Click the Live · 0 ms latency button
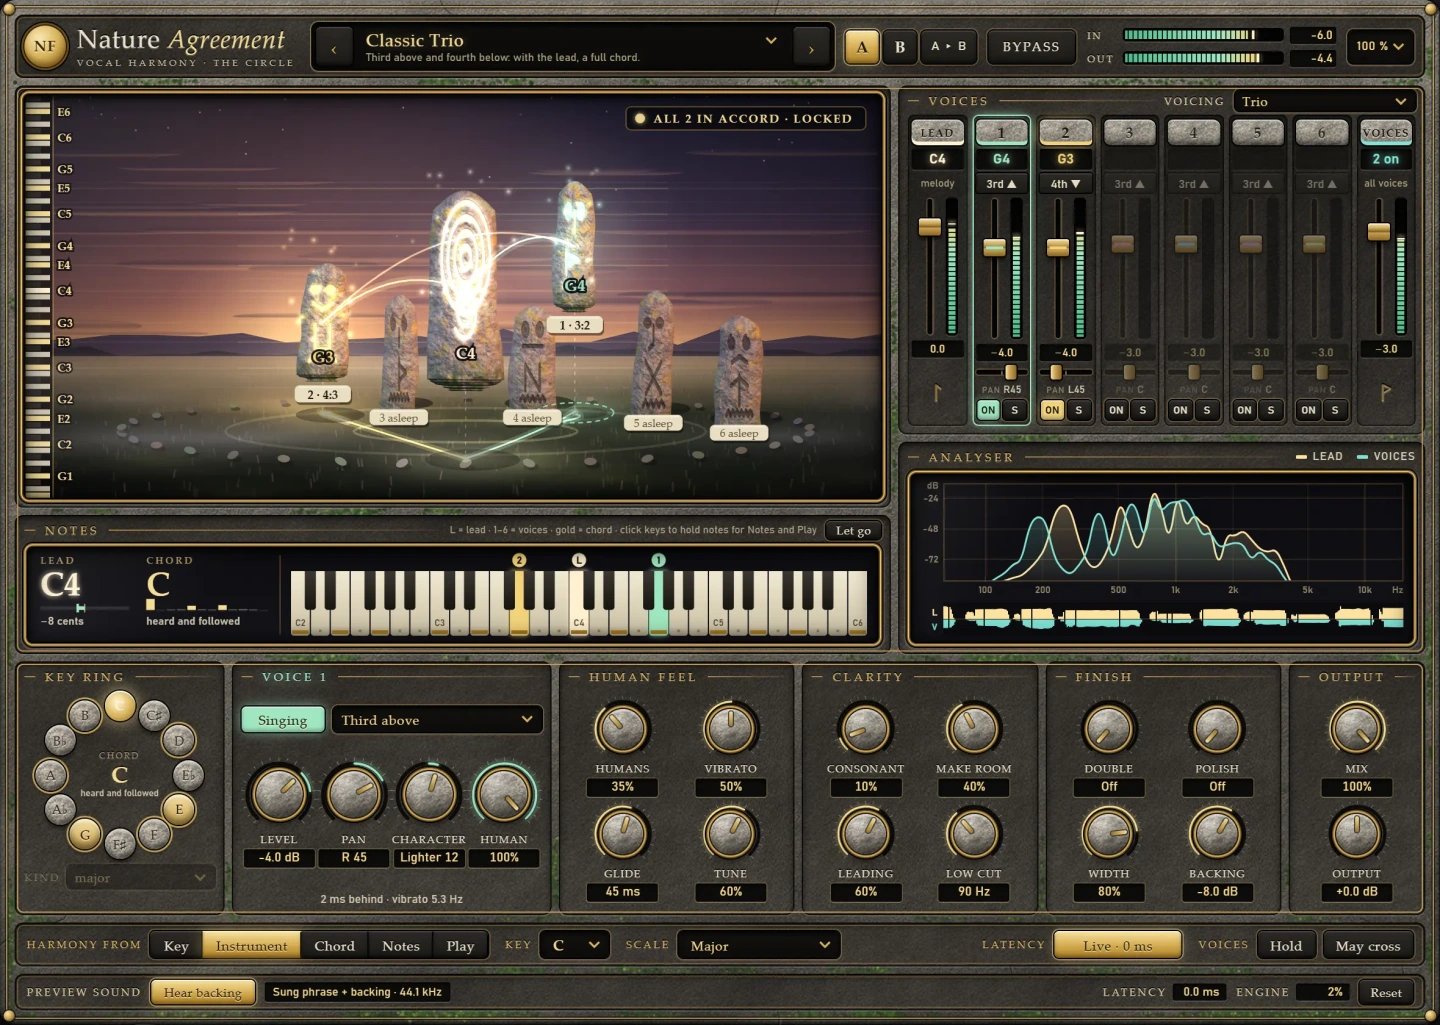 1117,945
